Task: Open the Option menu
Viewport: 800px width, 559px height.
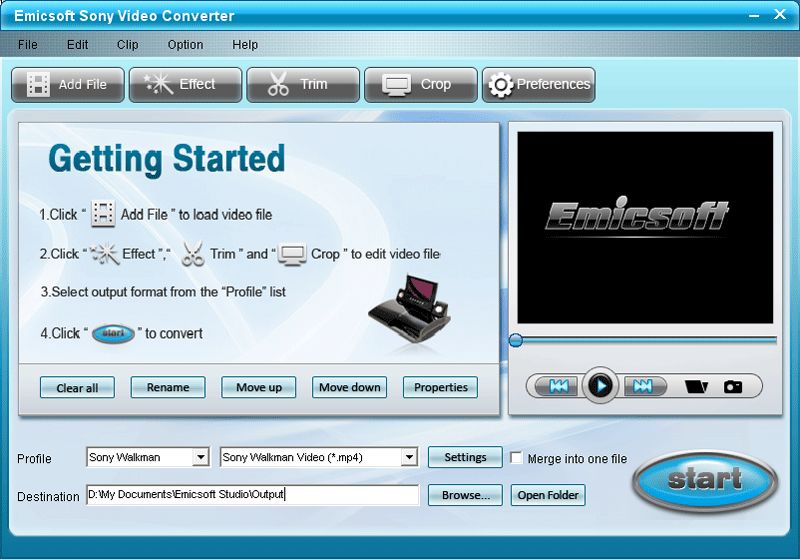Action: point(185,45)
